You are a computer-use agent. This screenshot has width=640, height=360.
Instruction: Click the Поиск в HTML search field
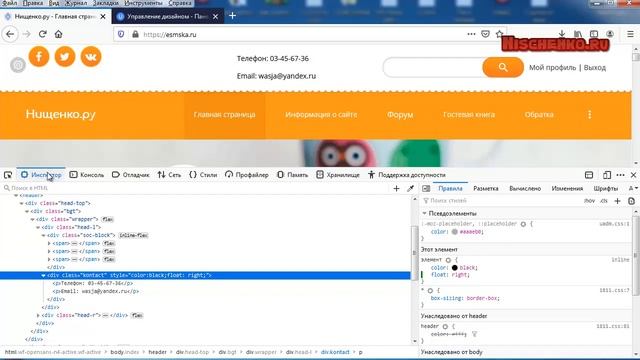pyautogui.click(x=196, y=188)
